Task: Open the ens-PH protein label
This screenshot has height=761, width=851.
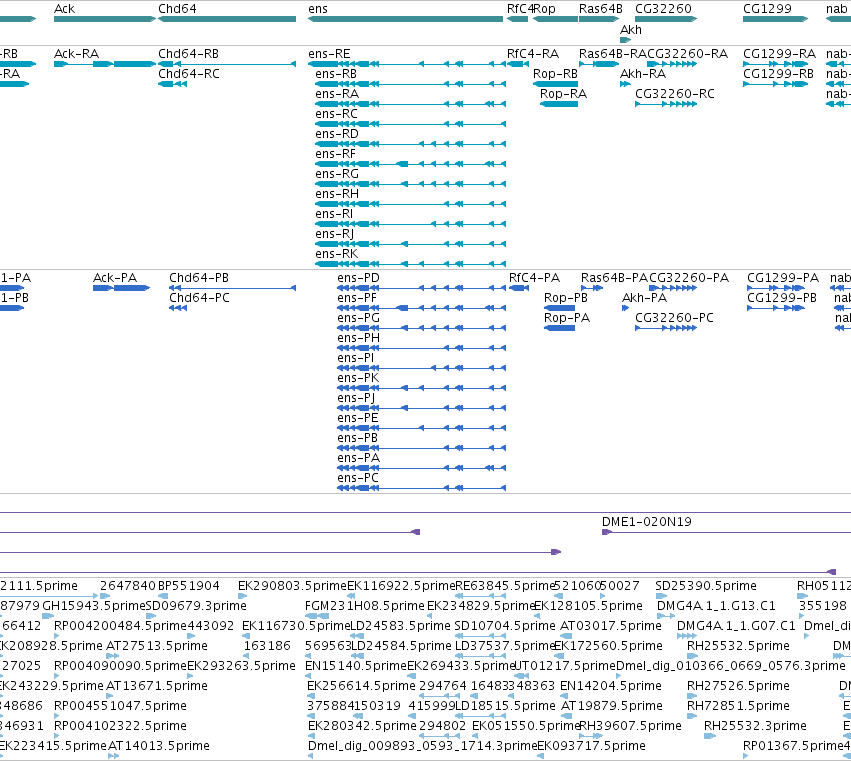Action: point(358,338)
